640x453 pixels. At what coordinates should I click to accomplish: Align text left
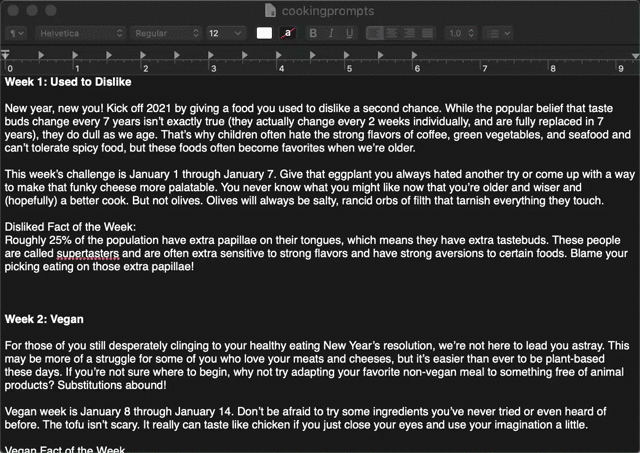(x=375, y=33)
